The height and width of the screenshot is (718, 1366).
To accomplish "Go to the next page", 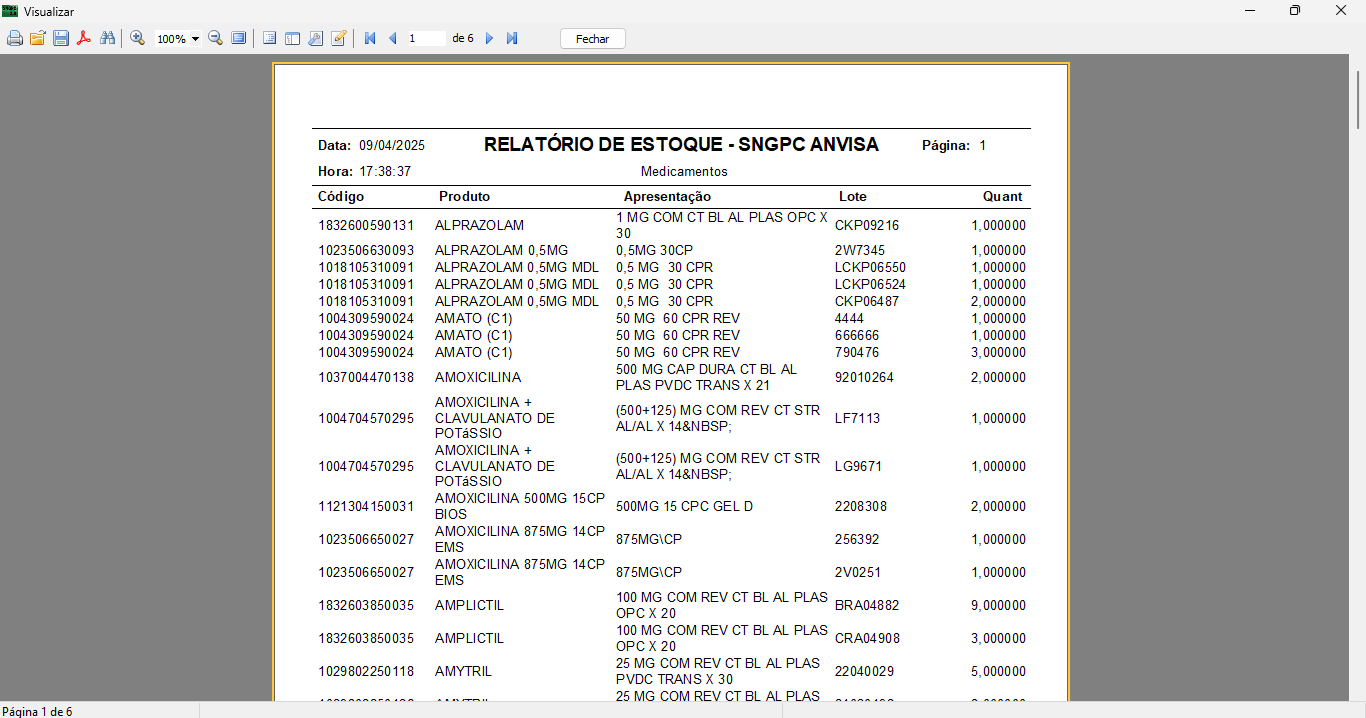I will [x=489, y=39].
